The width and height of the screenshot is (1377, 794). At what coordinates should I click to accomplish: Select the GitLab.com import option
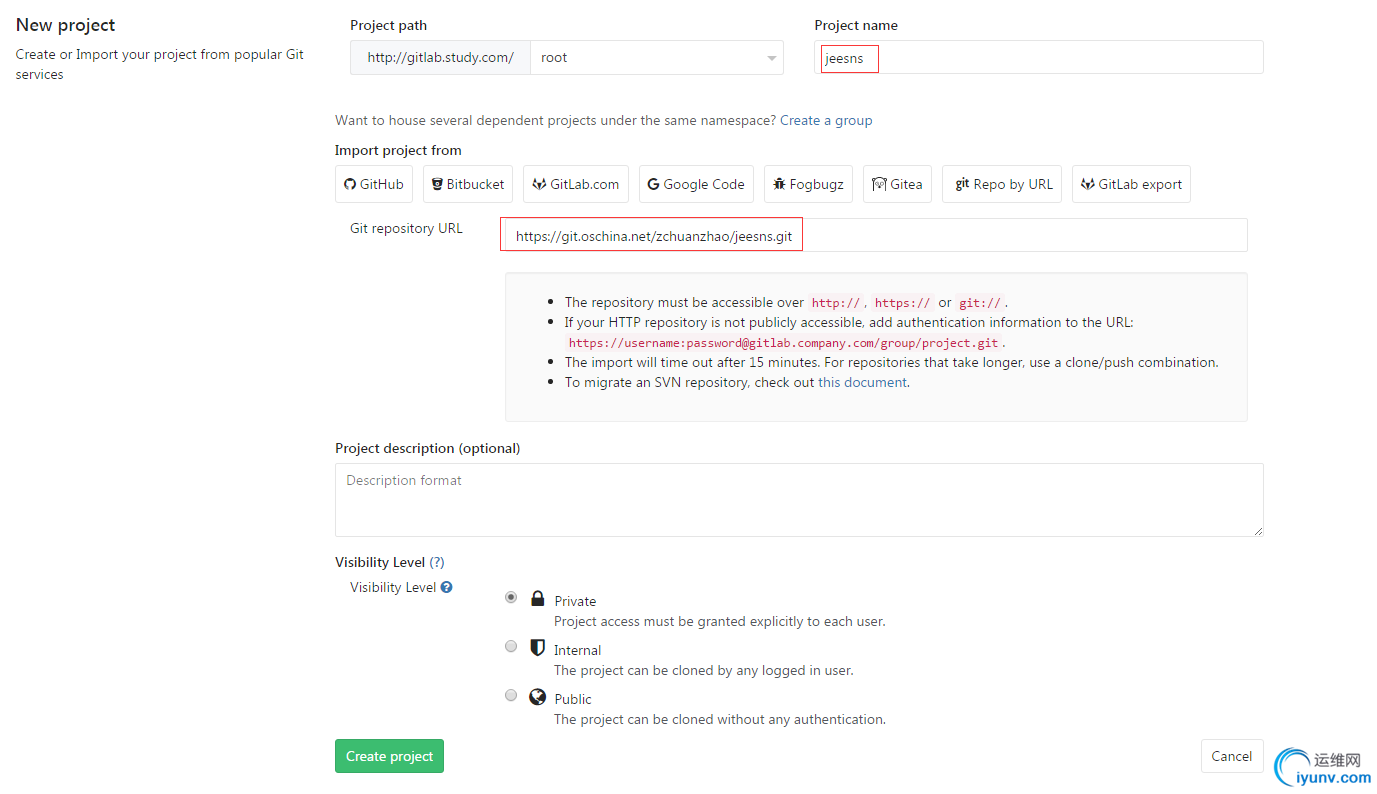pyautogui.click(x=576, y=184)
